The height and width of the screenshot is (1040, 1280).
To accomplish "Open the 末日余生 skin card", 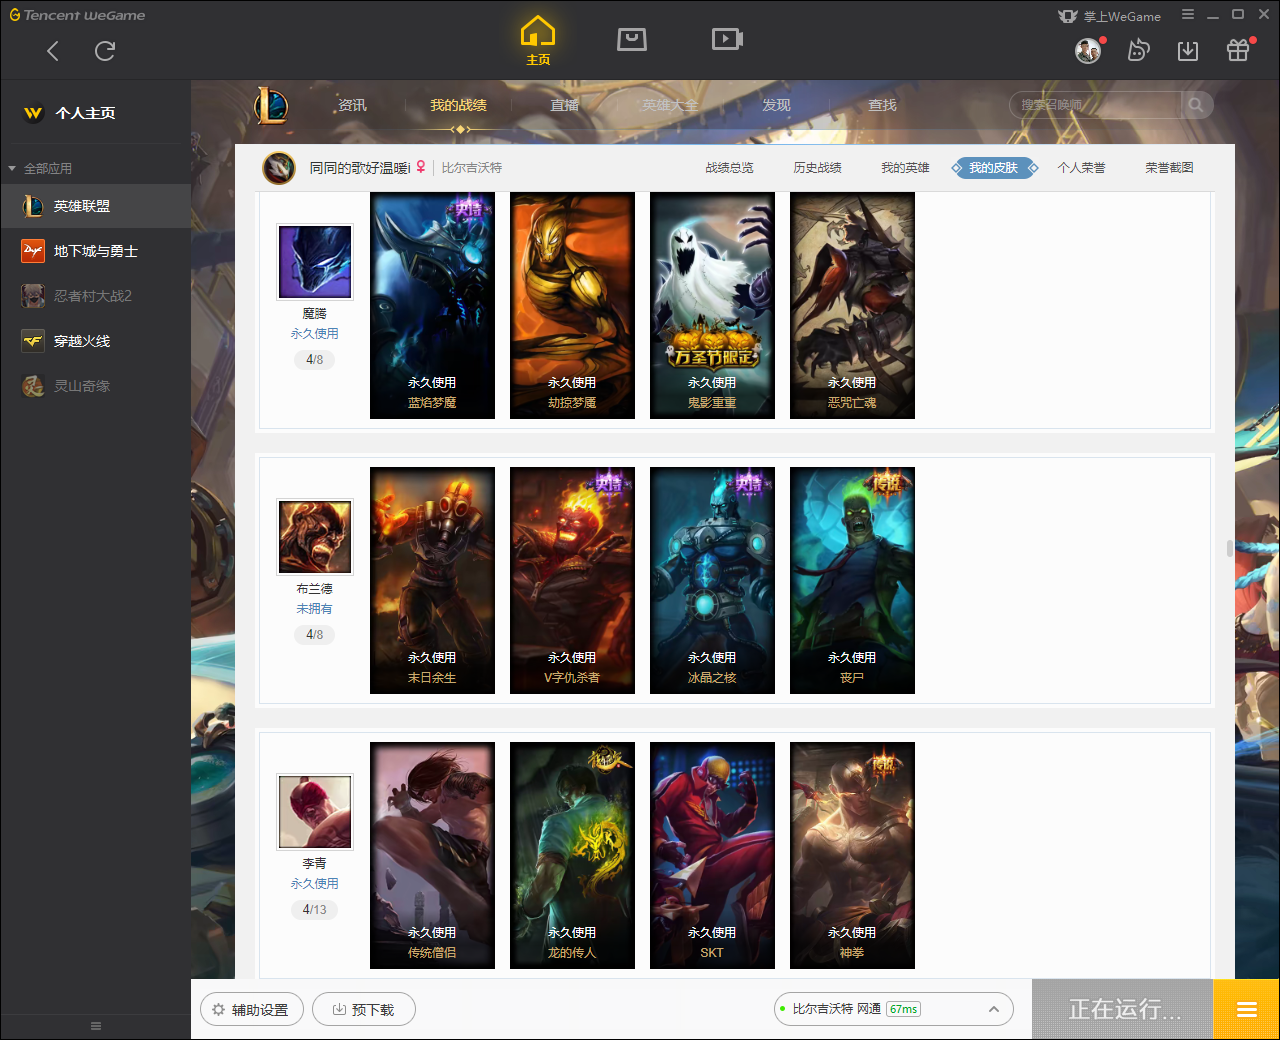I will point(432,580).
